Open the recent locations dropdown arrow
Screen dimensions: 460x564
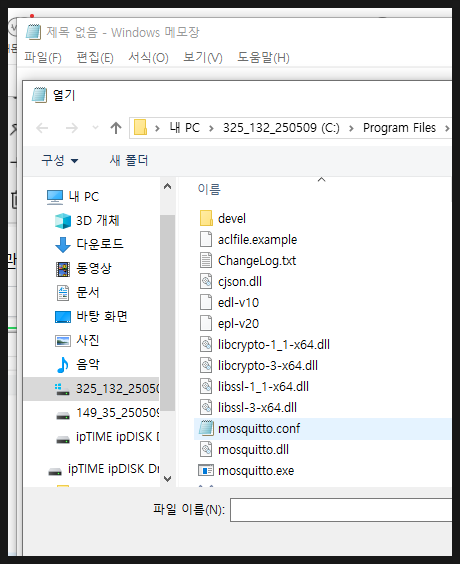click(95, 127)
